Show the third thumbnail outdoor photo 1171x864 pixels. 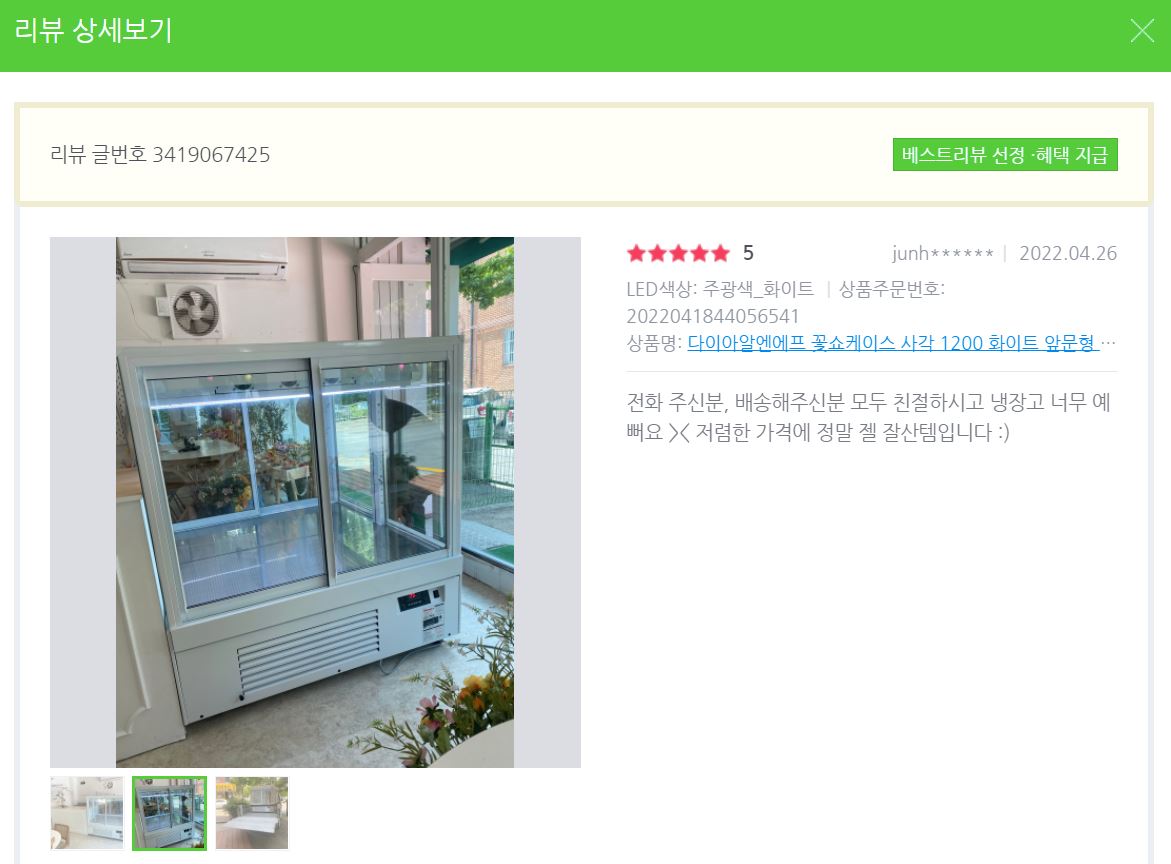pyautogui.click(x=252, y=813)
